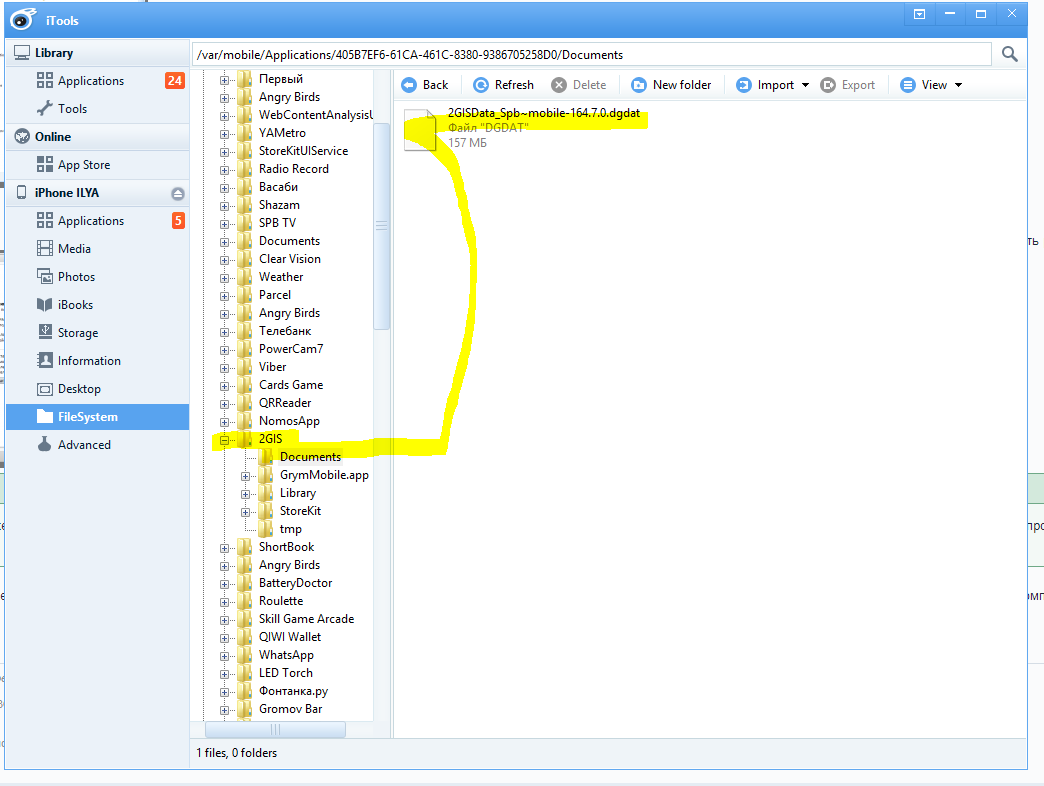The height and width of the screenshot is (786, 1044).
Task: Select the Skill Game Arcade folder
Action: pyautogui.click(x=306, y=618)
